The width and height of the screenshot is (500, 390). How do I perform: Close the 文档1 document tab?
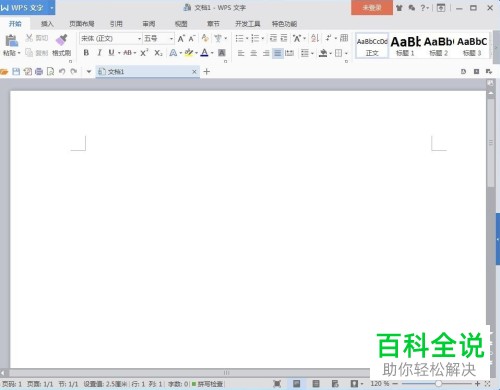(194, 71)
